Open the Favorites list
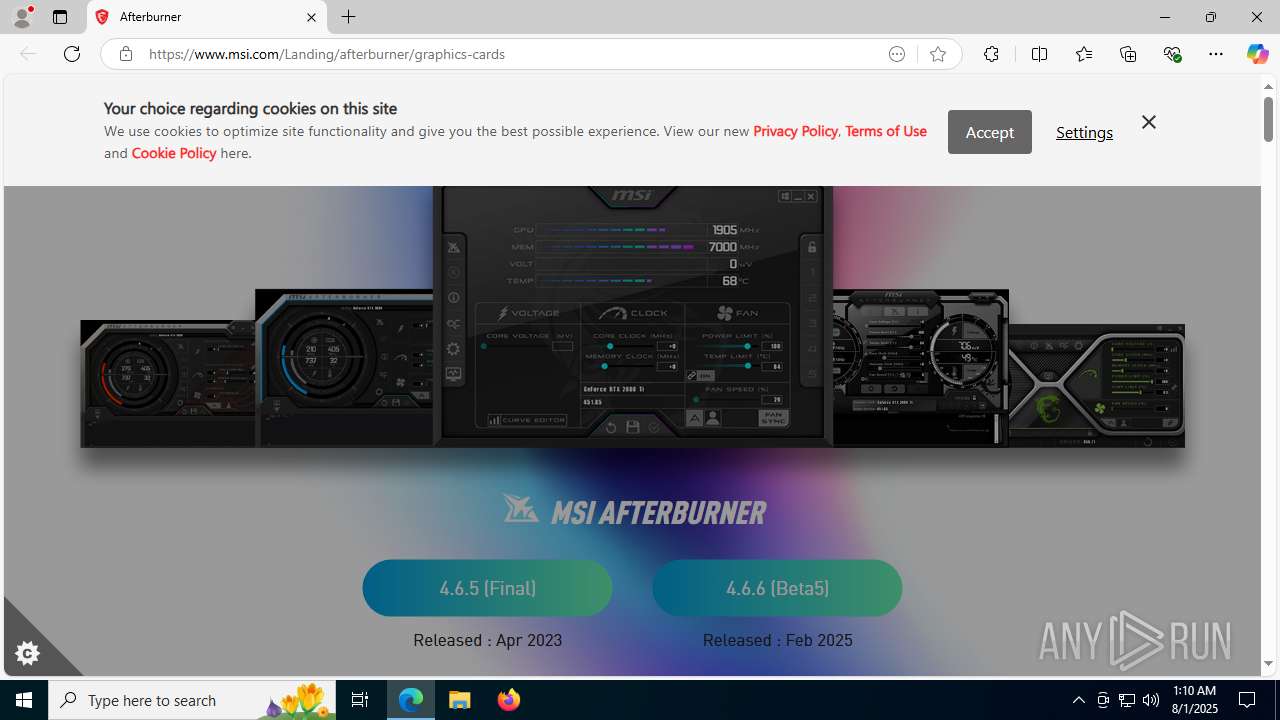 pos(1084,54)
